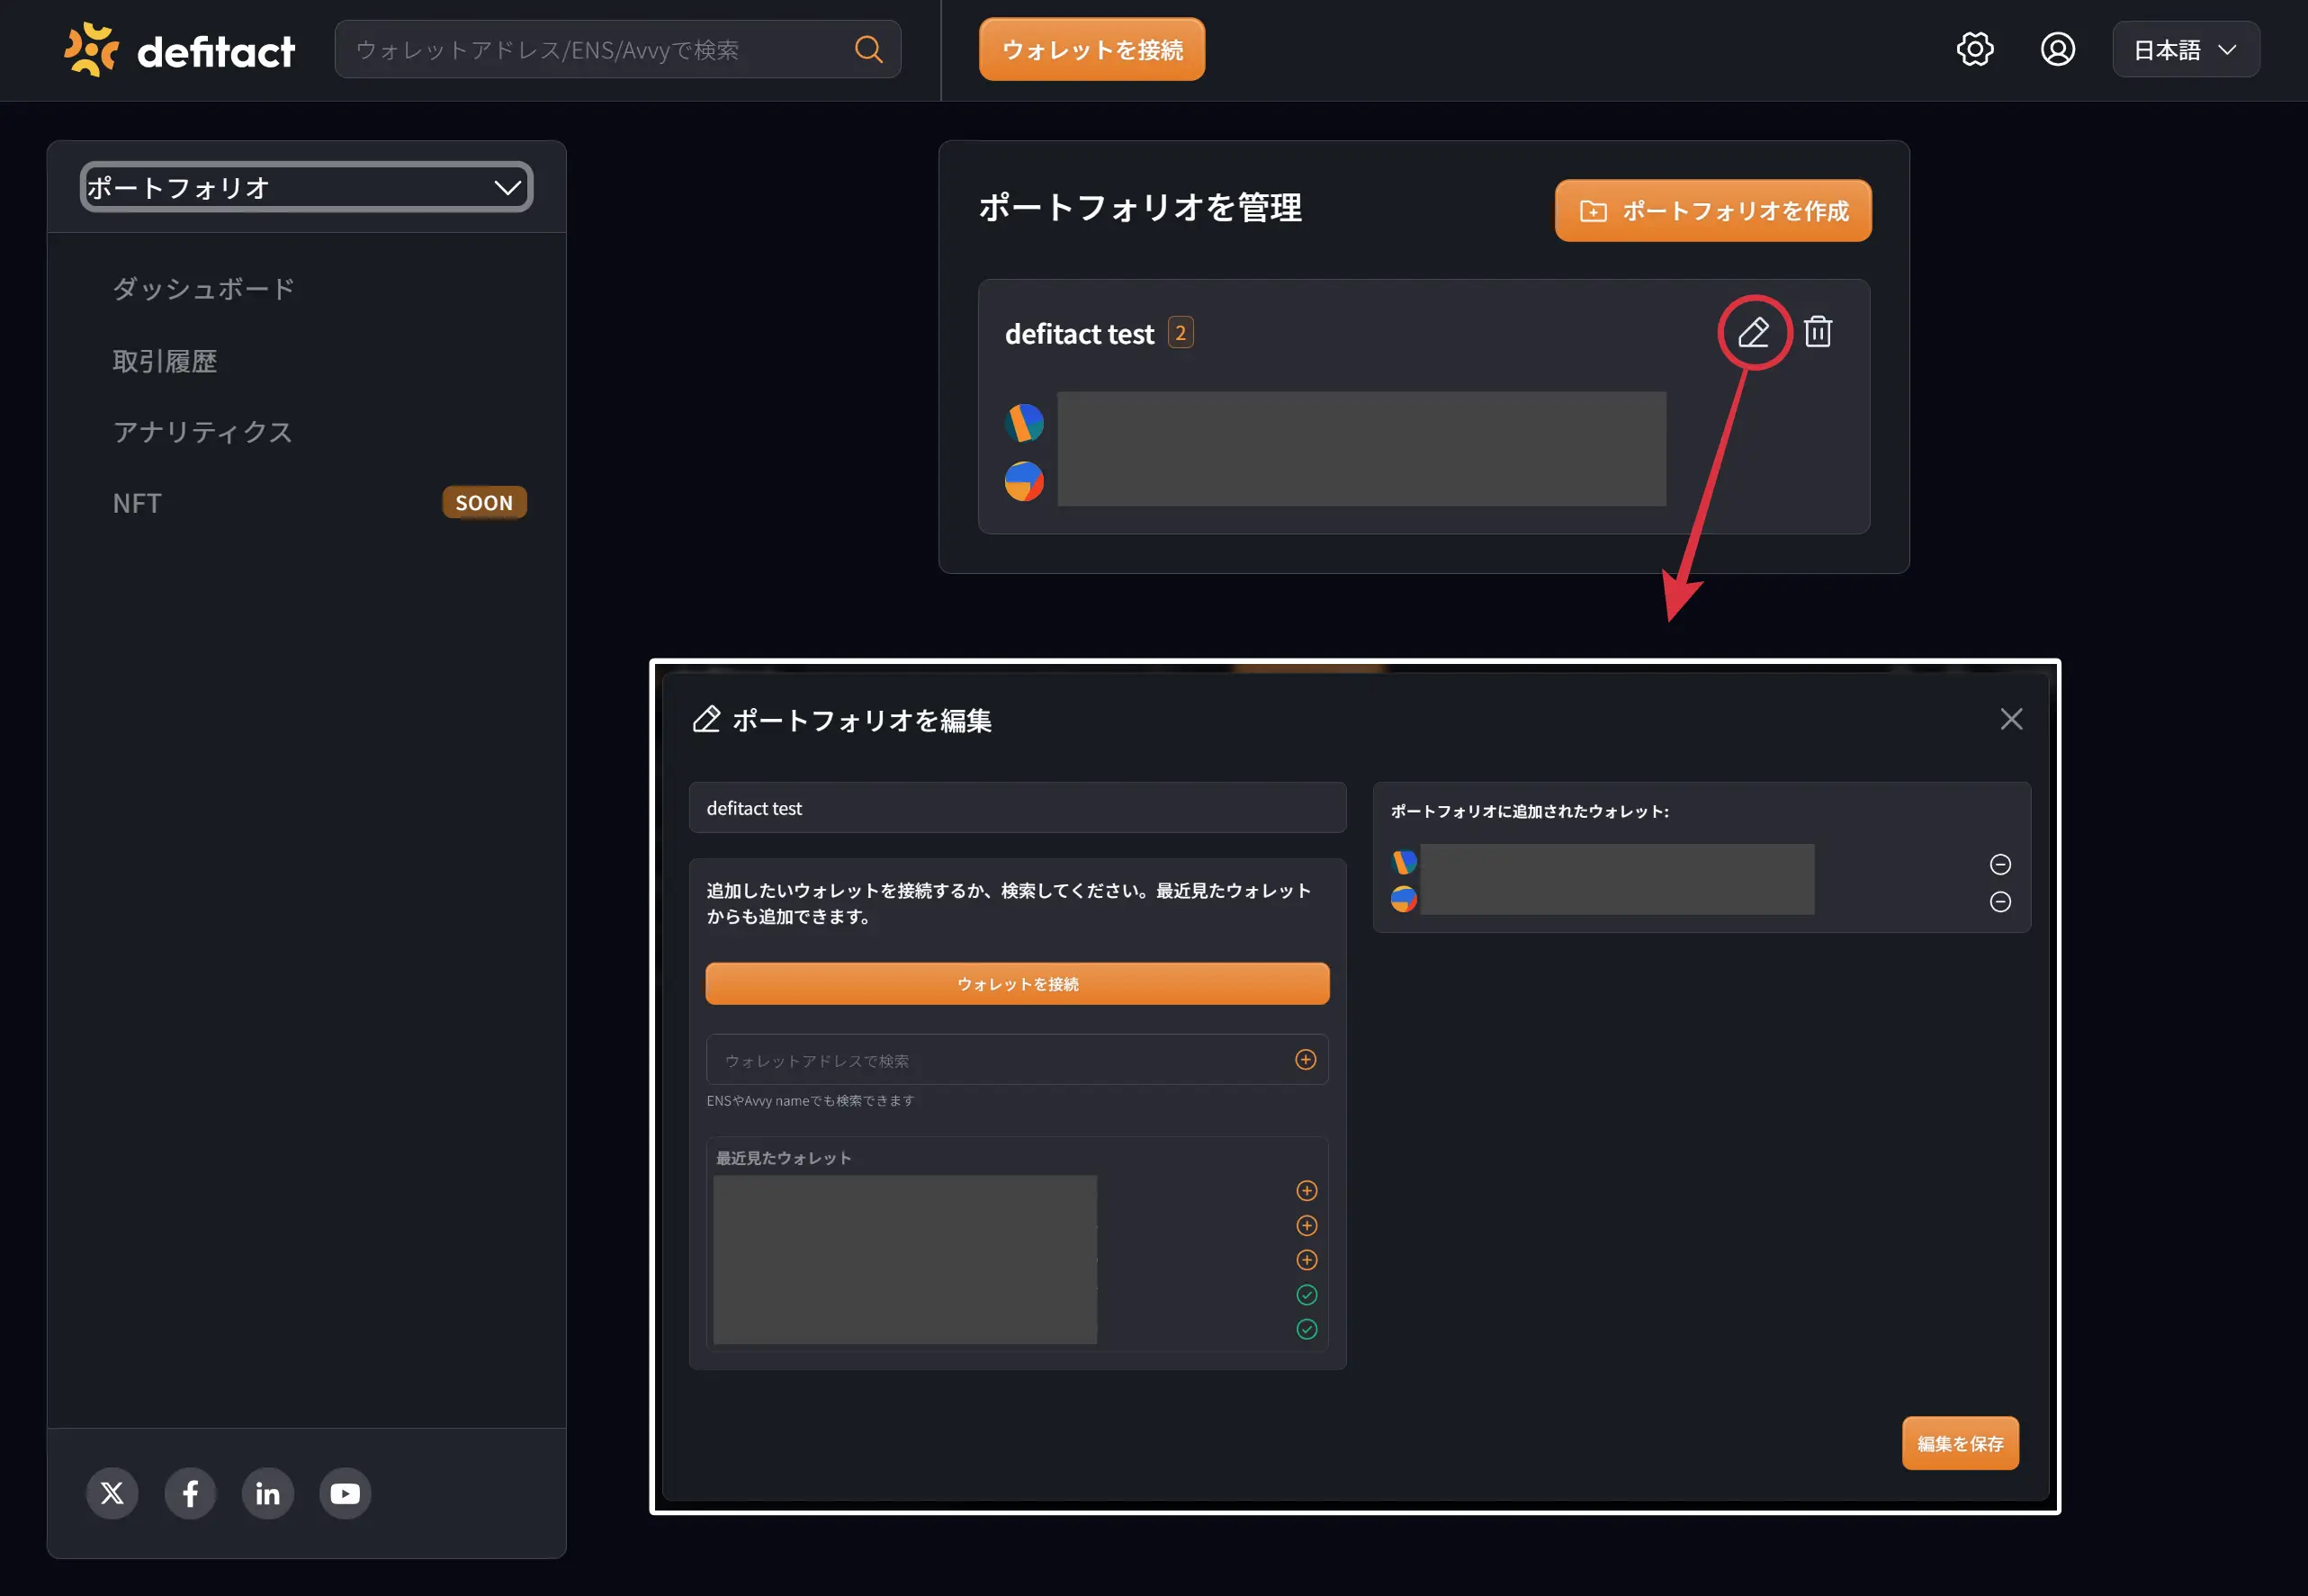The image size is (2308, 1596).
Task: Click the trash delete portfolio icon
Action: 1817,332
